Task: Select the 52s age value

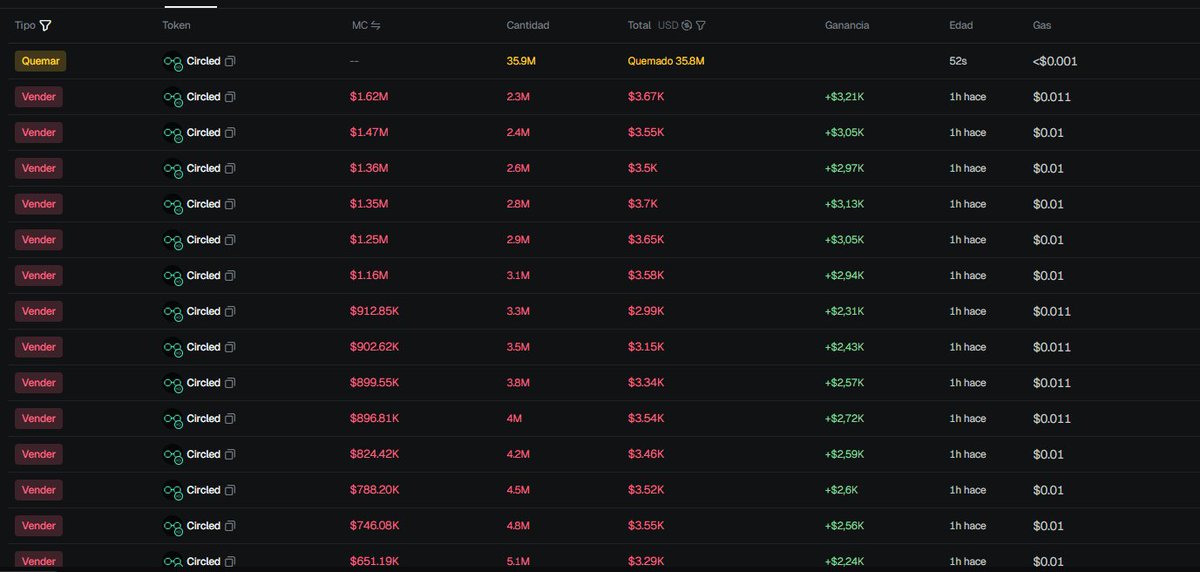Action: click(x=958, y=61)
